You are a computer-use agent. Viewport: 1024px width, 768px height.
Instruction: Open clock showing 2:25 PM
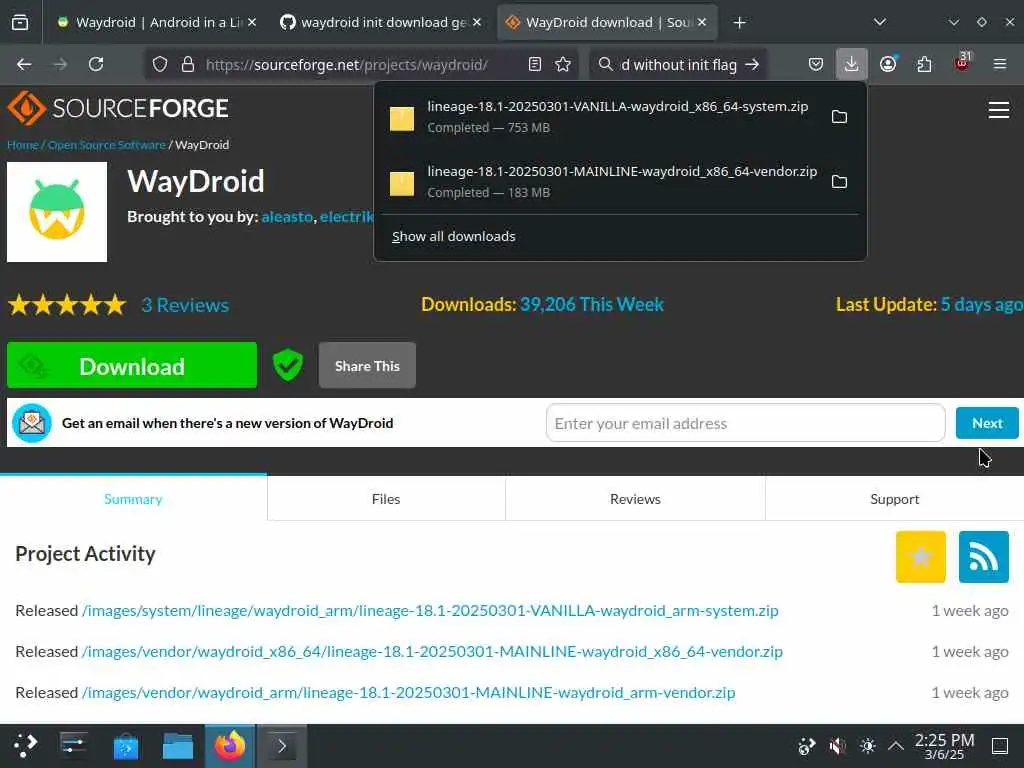(x=944, y=746)
